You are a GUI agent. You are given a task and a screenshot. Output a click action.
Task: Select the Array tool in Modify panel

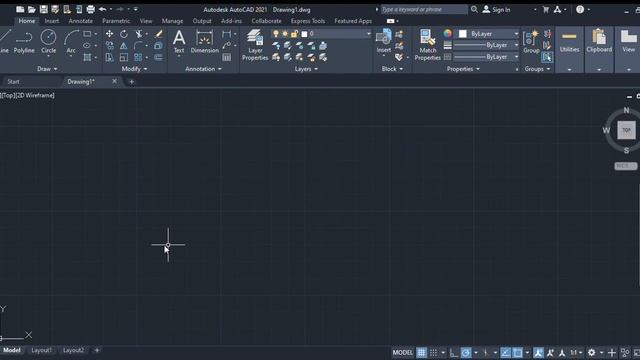tap(139, 58)
